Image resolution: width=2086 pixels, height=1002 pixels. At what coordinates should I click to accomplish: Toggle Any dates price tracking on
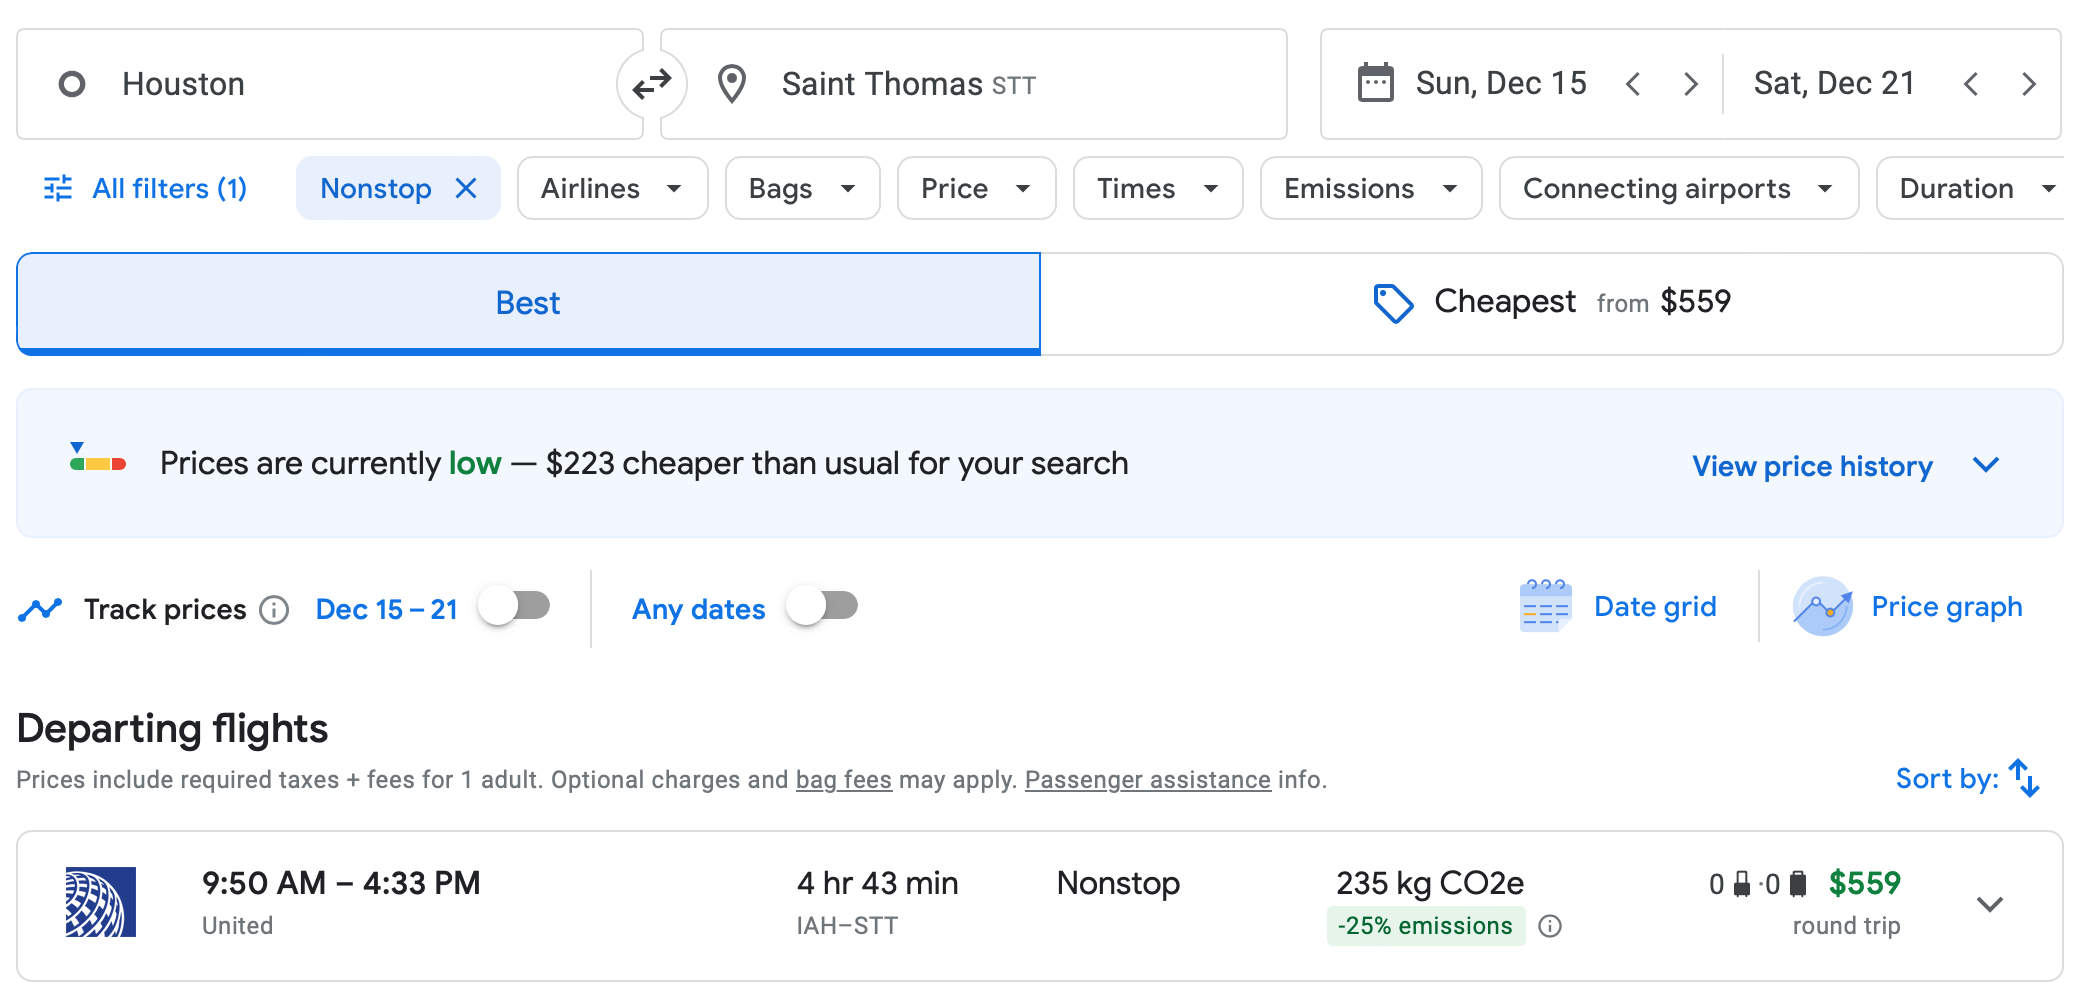pos(822,606)
